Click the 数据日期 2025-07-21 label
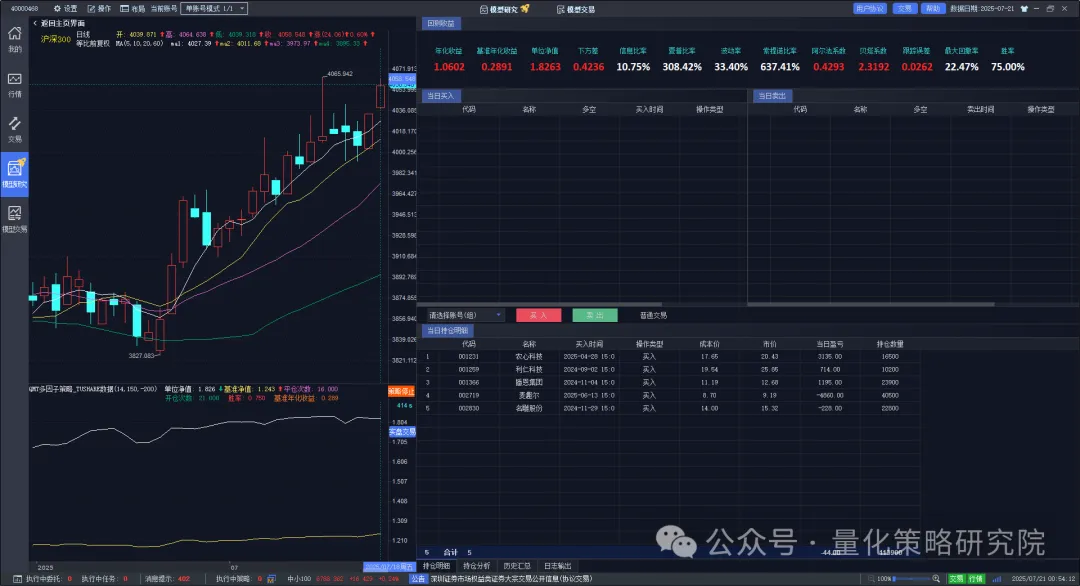 [x=982, y=9]
